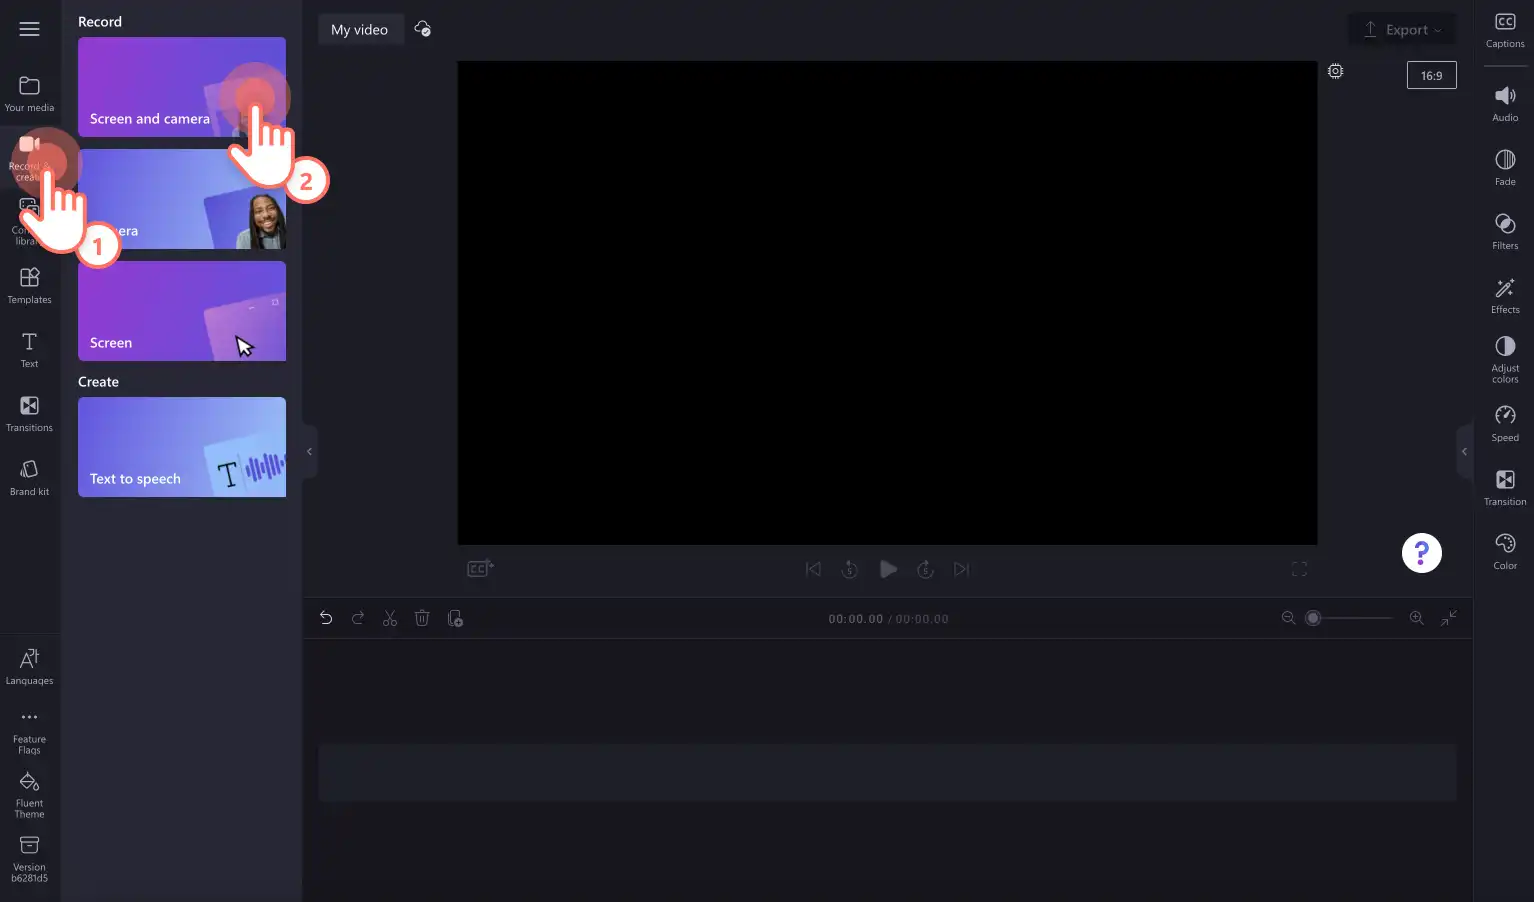Open the Your media sidebar tab
This screenshot has height=902, width=1534.
(29, 94)
